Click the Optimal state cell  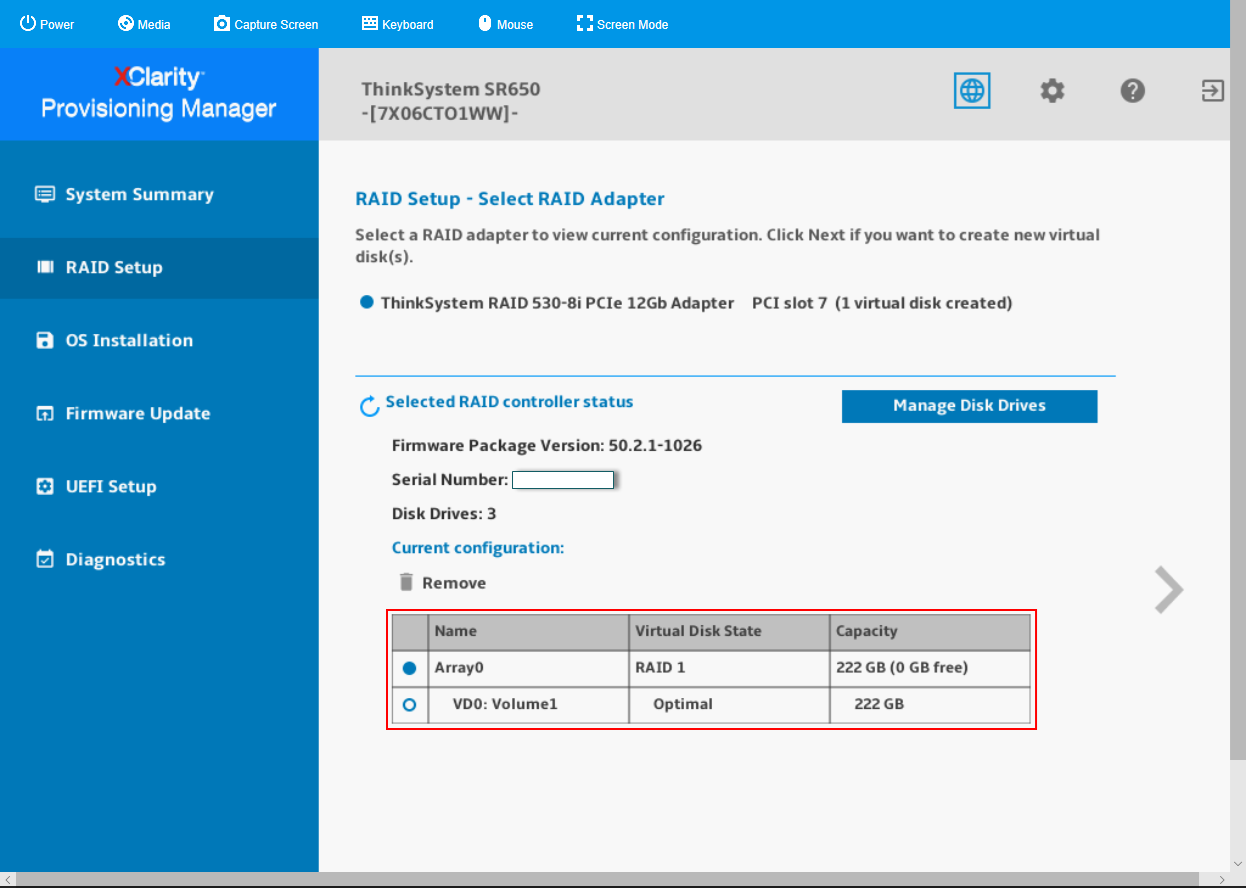coord(730,705)
